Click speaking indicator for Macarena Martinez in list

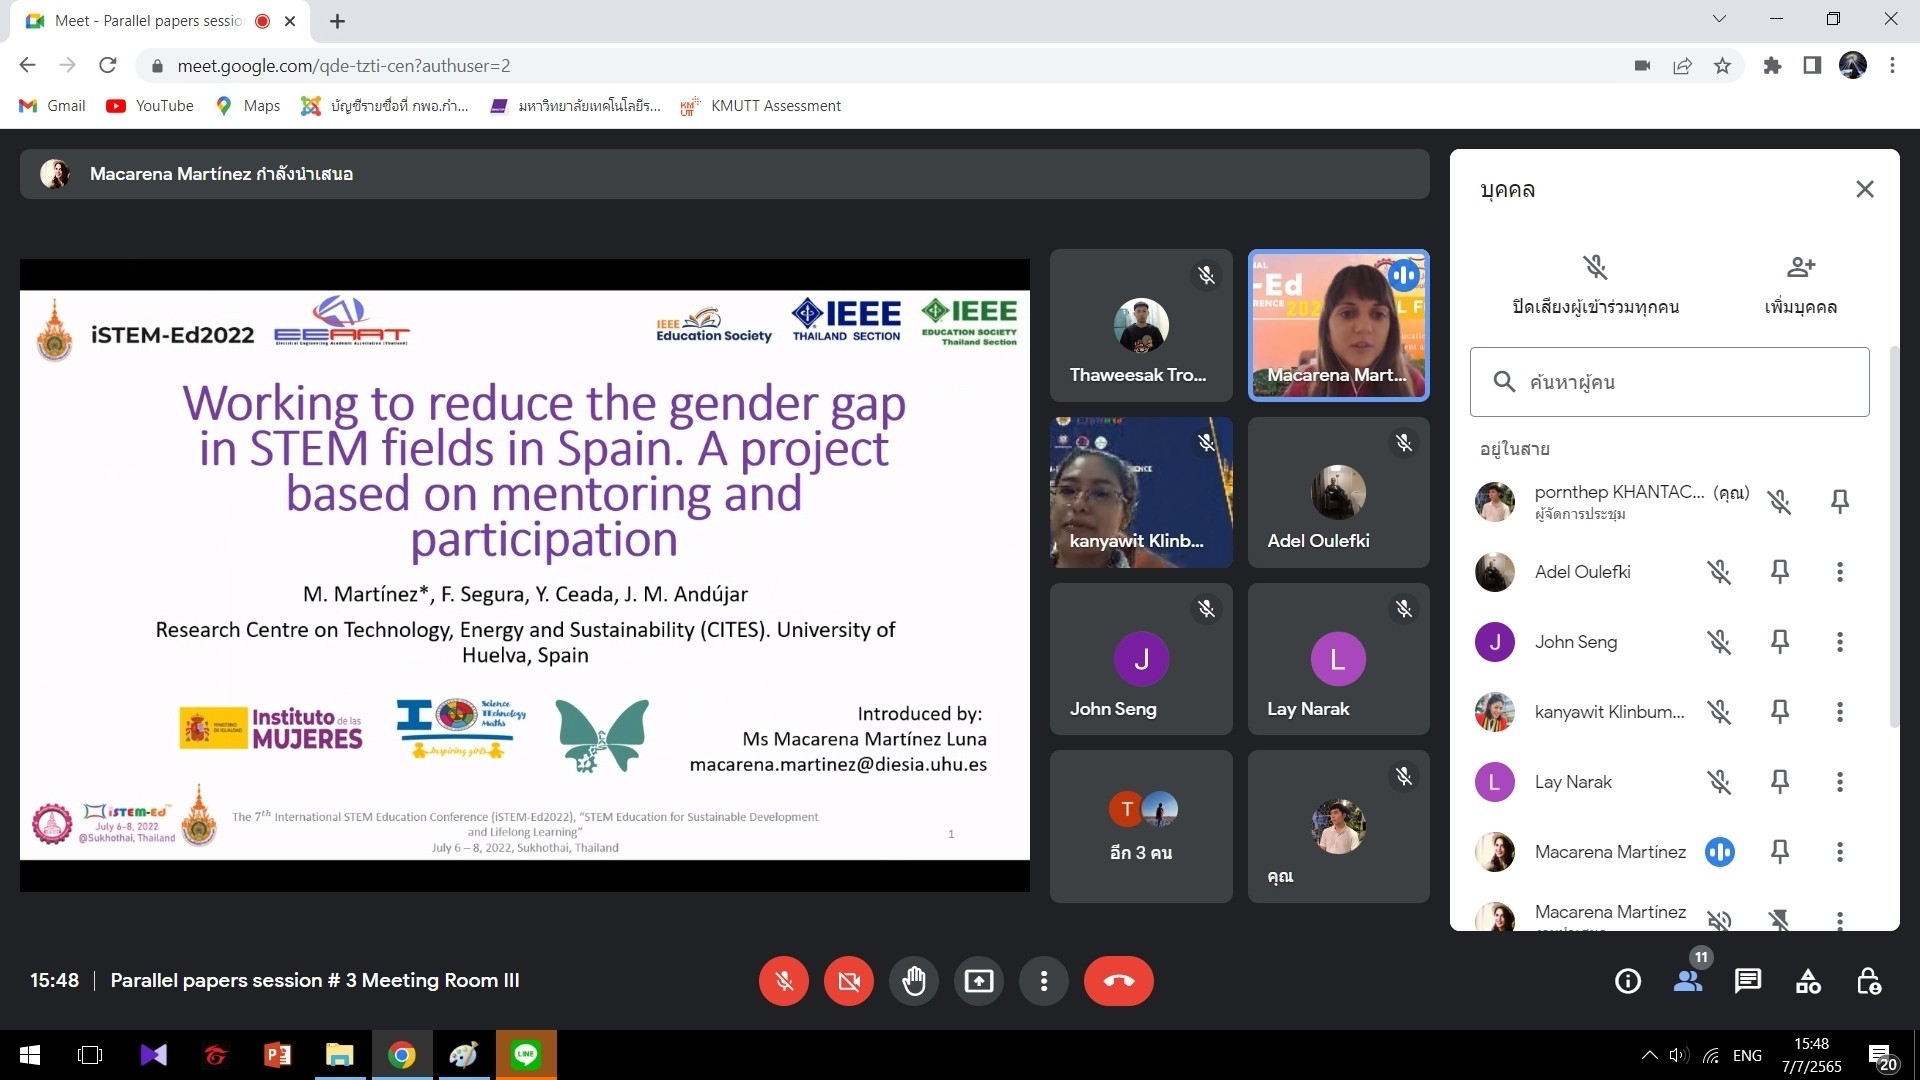[1720, 852]
